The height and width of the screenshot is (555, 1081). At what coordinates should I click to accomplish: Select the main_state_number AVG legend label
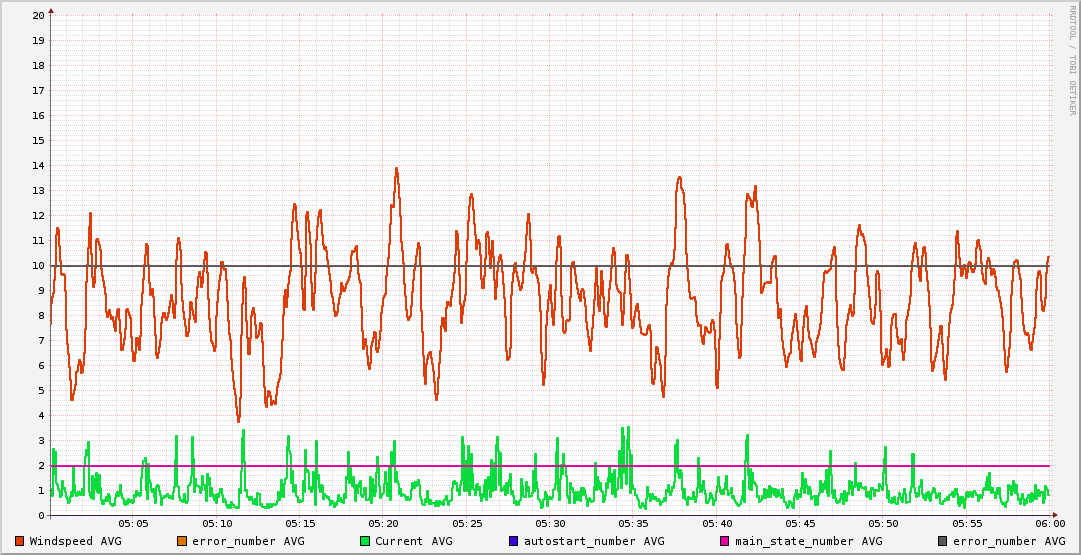point(809,541)
